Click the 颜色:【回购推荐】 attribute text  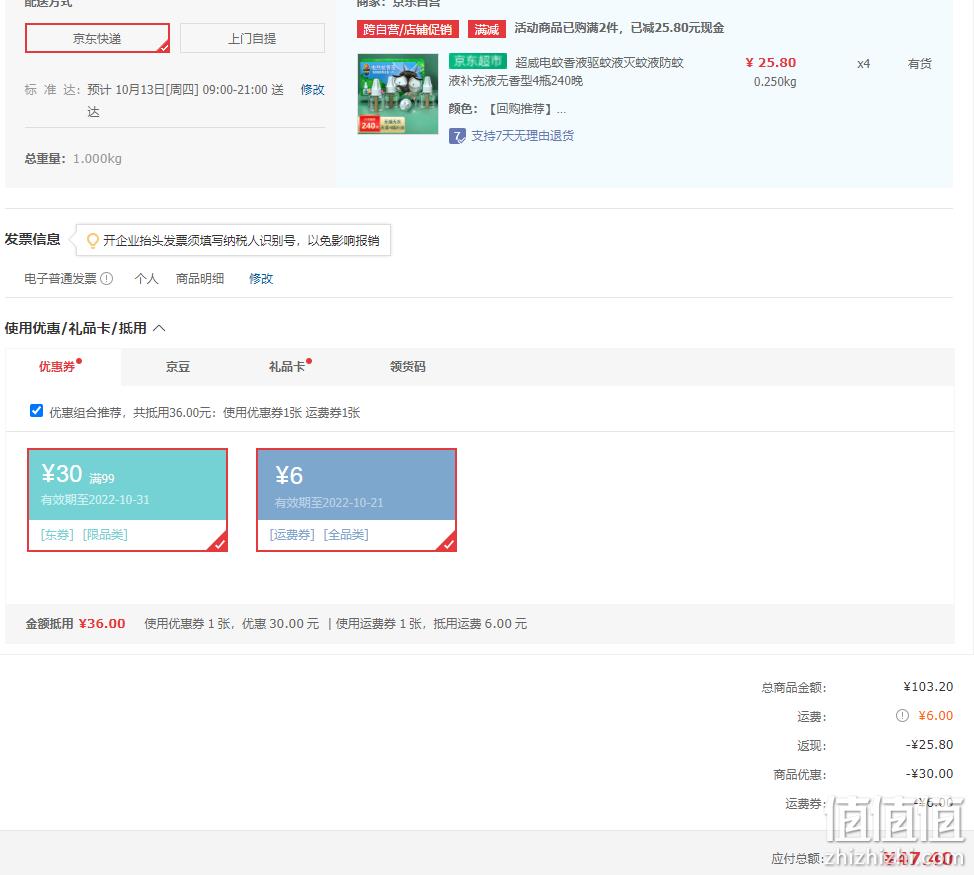tap(507, 109)
